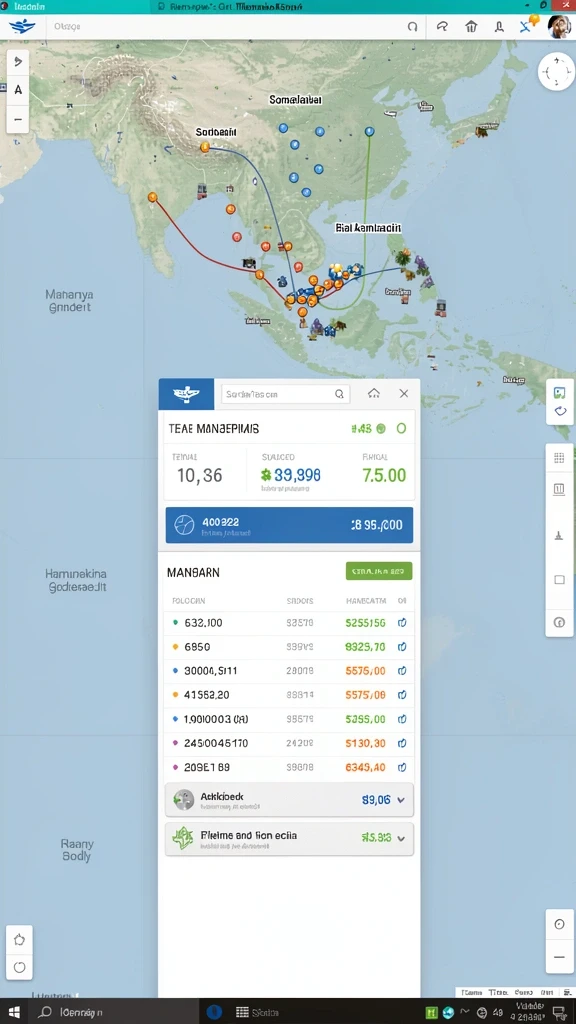Open the Windows Start button
This screenshot has width=576, height=1024.
tap(14, 1012)
